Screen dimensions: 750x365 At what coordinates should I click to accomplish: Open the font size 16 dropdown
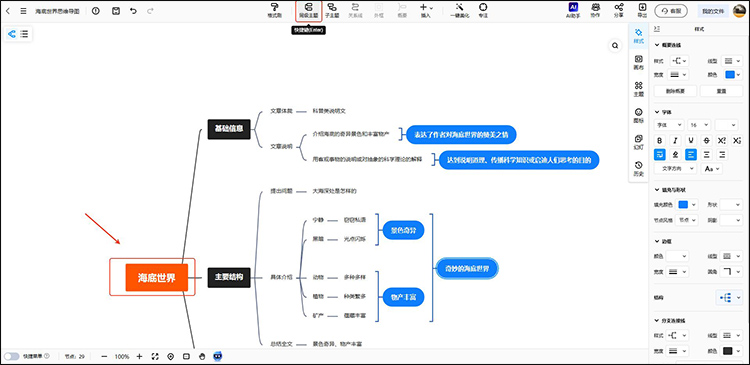pos(699,125)
